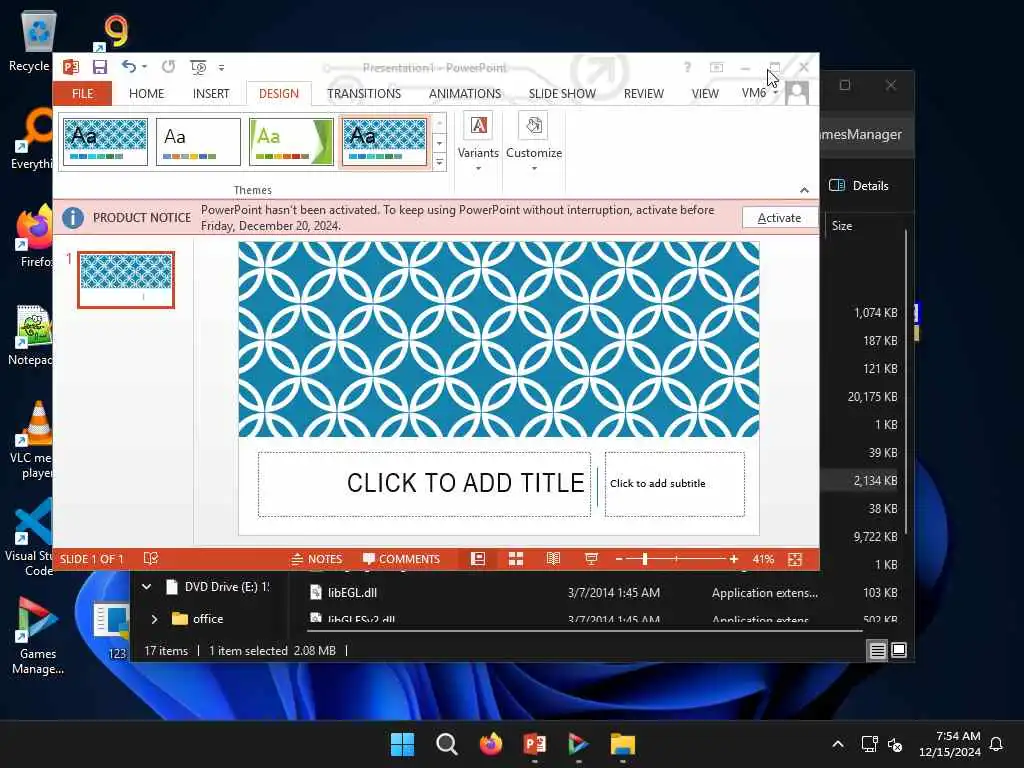
Task: Click the Repeat icon in Quick Access Toolbar
Action: pyautogui.click(x=168, y=67)
